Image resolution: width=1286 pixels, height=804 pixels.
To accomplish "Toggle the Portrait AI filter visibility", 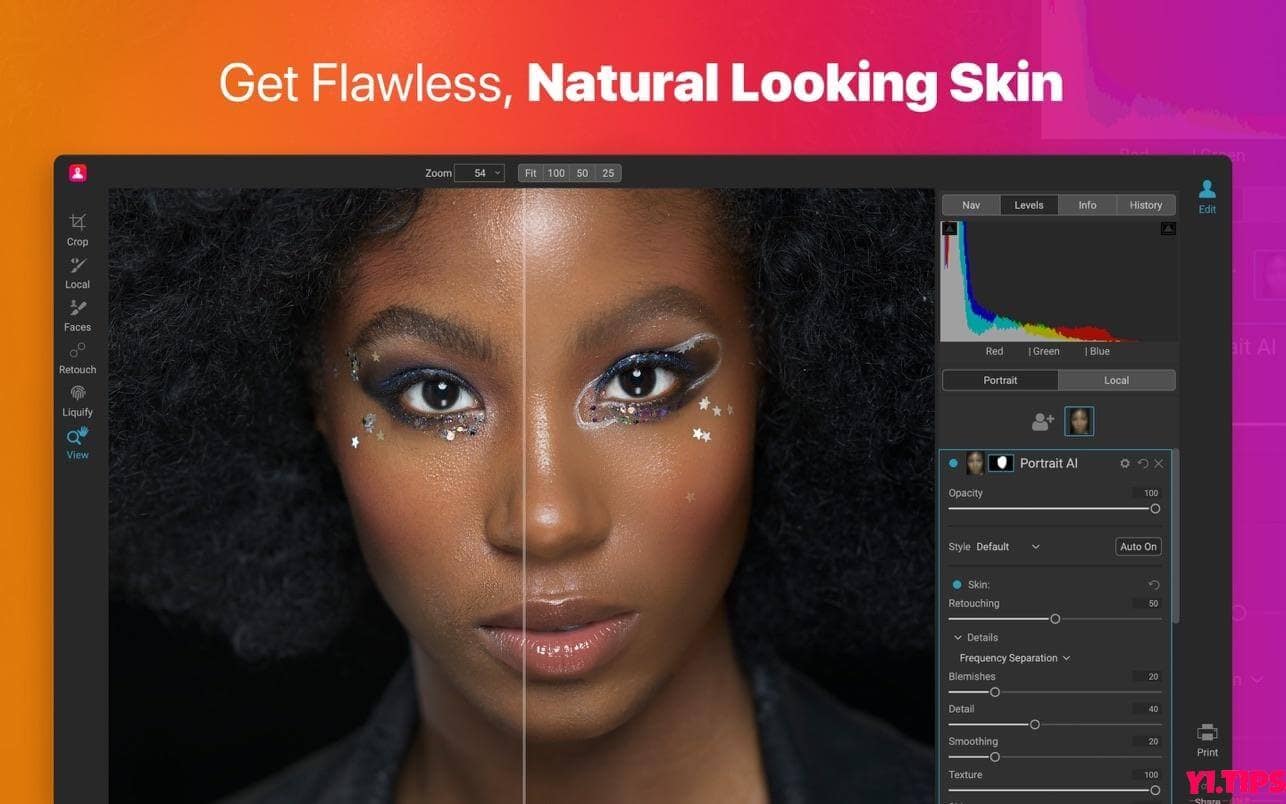I will tap(955, 463).
